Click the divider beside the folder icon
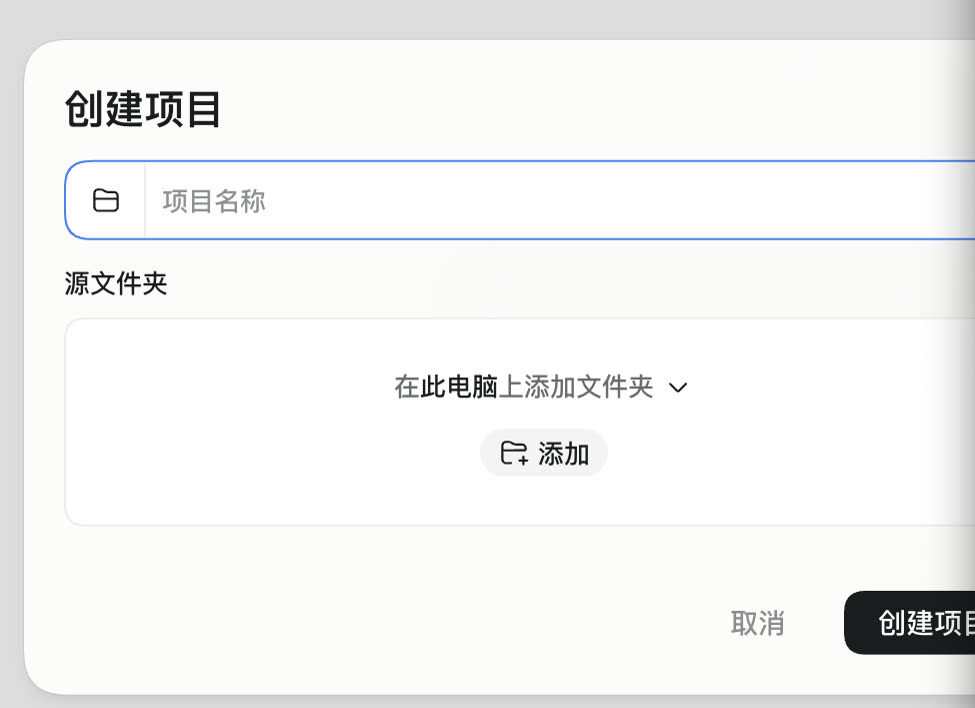The width and height of the screenshot is (975, 708). point(145,200)
